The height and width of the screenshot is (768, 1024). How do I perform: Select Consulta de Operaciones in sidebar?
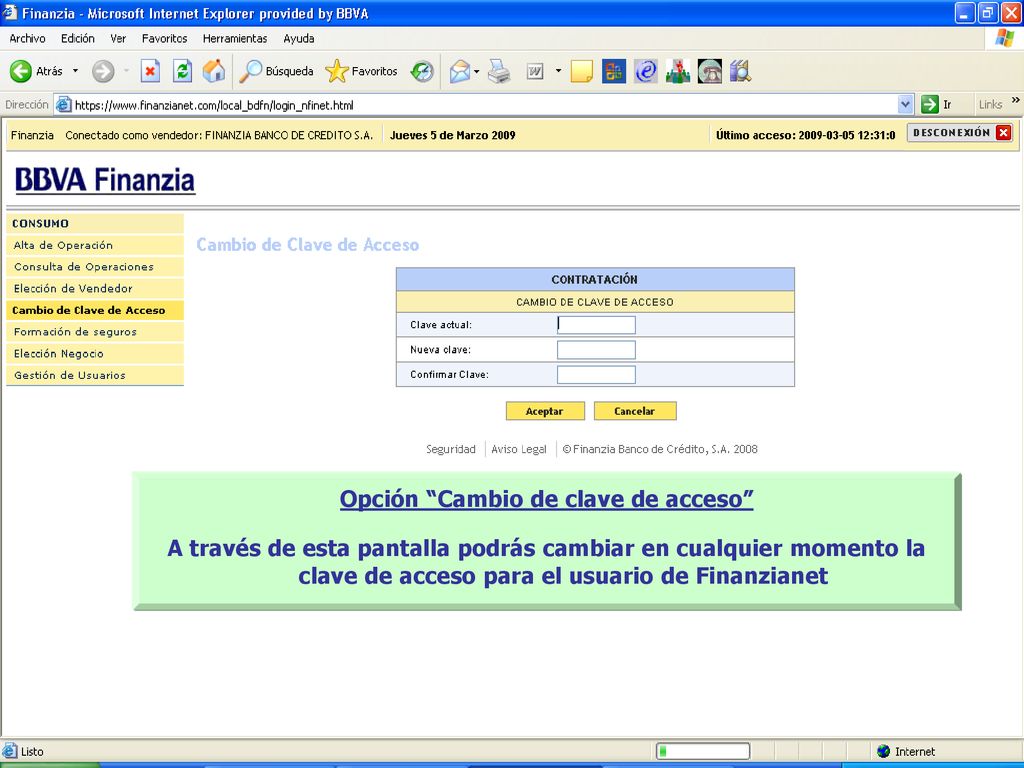pyautogui.click(x=95, y=267)
